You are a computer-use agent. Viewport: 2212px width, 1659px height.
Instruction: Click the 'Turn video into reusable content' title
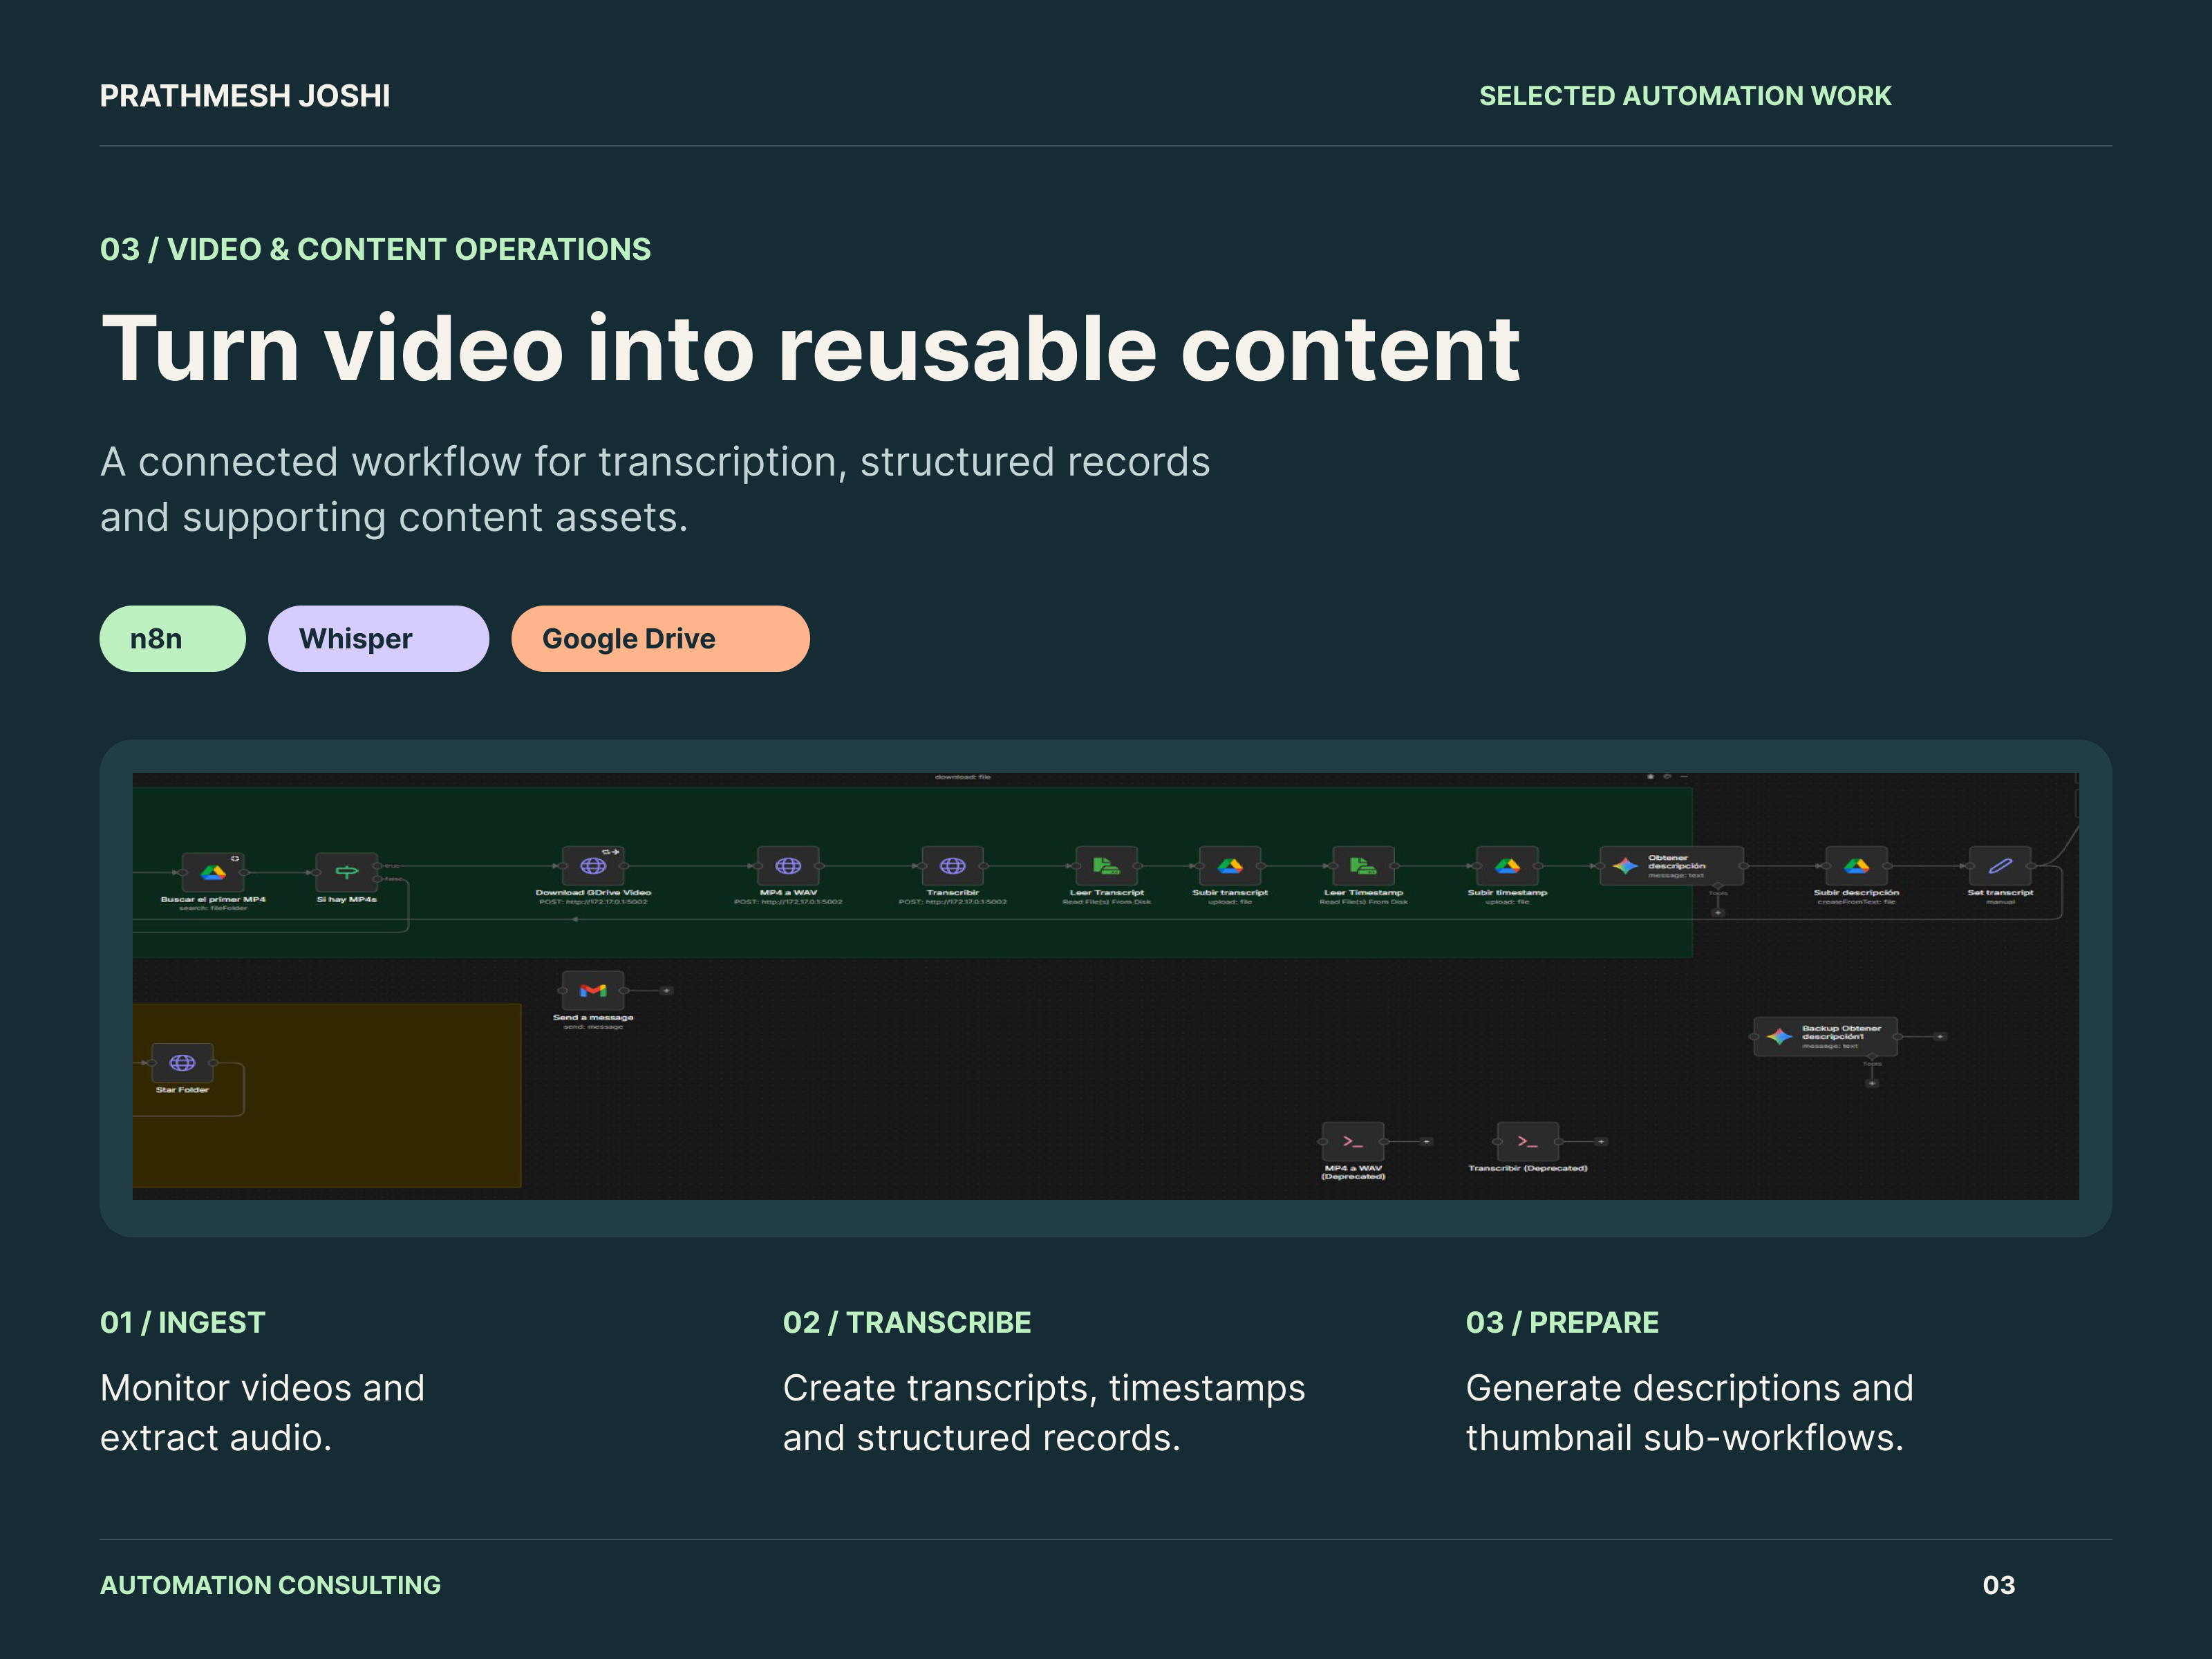click(810, 349)
